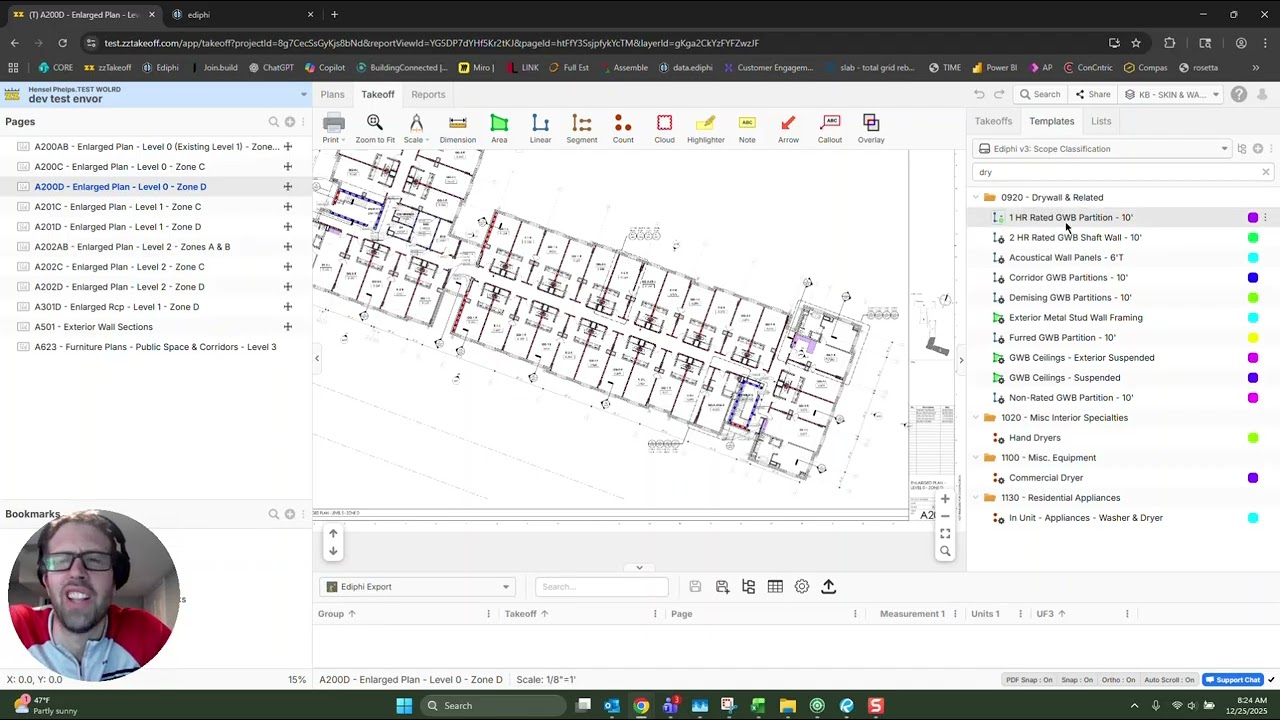Collapse the 1130 - Residential Appliances folder
Viewport: 1280px width, 720px height.
click(x=976, y=498)
